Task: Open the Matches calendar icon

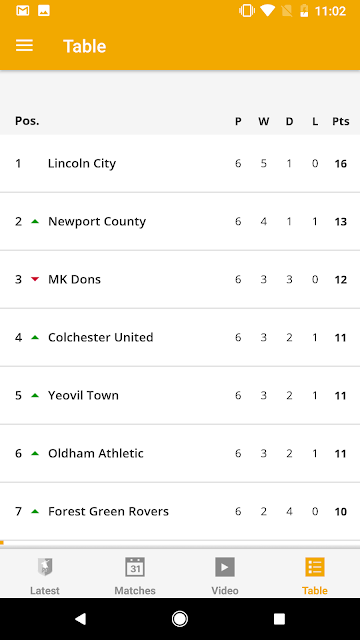Action: point(135,567)
